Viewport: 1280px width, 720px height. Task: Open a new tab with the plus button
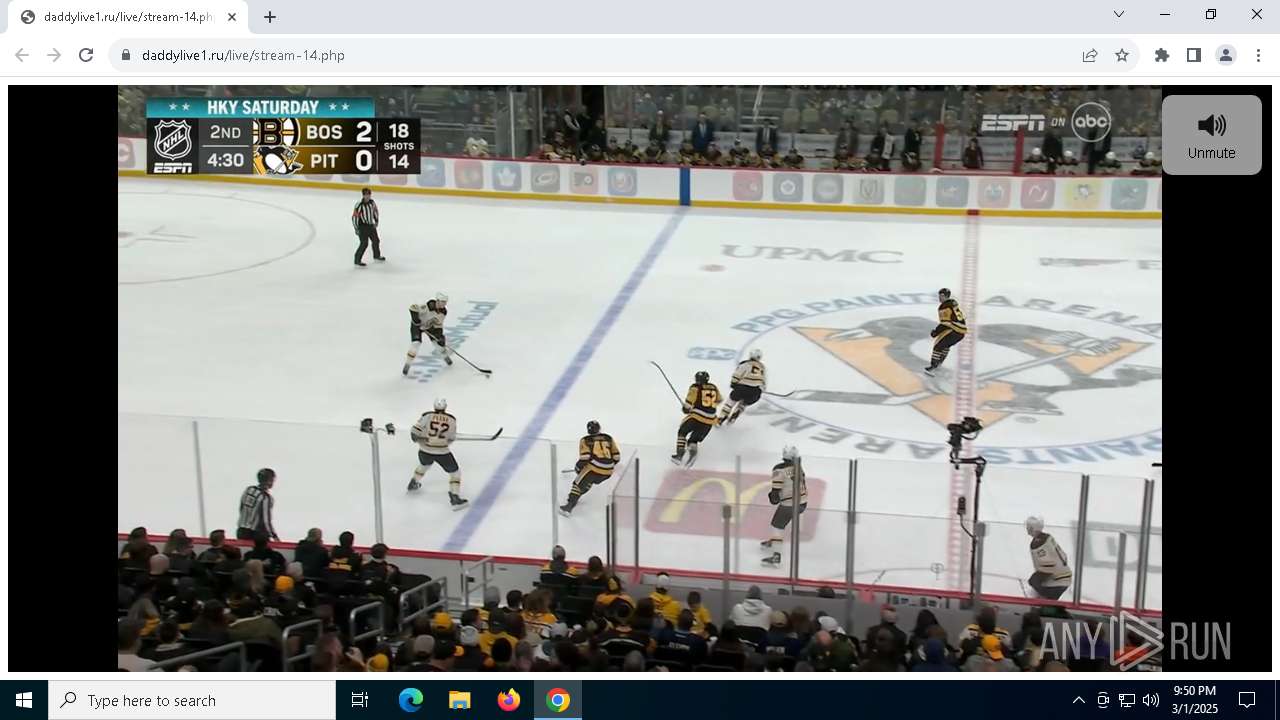[x=270, y=17]
